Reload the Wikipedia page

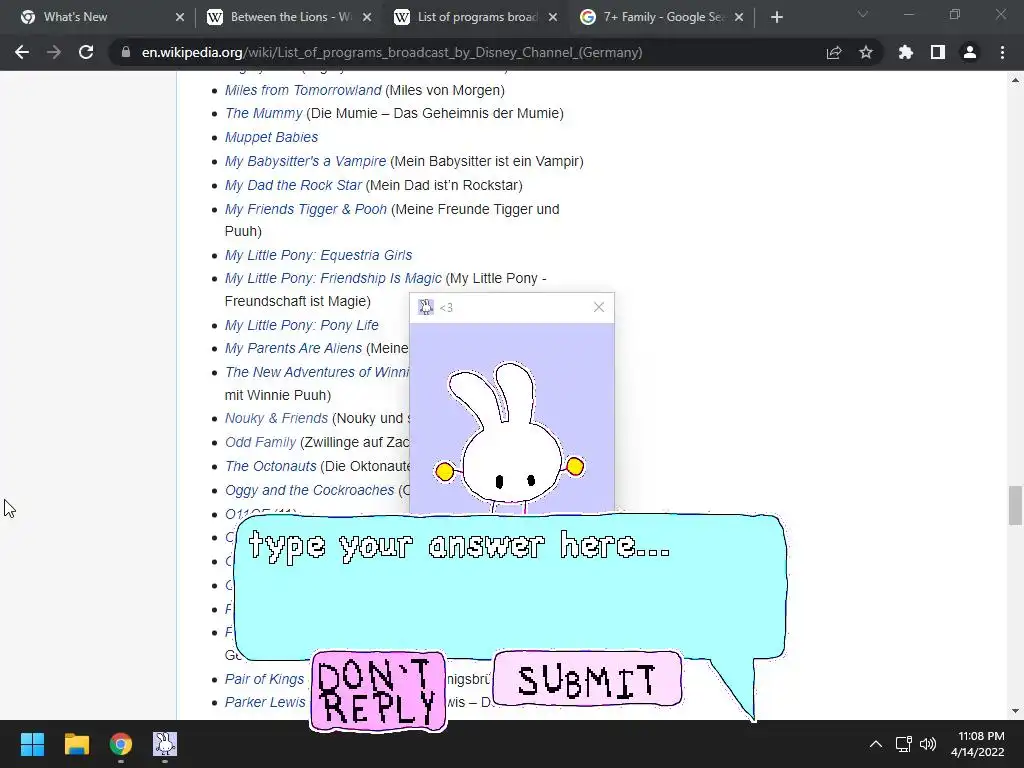coord(86,52)
